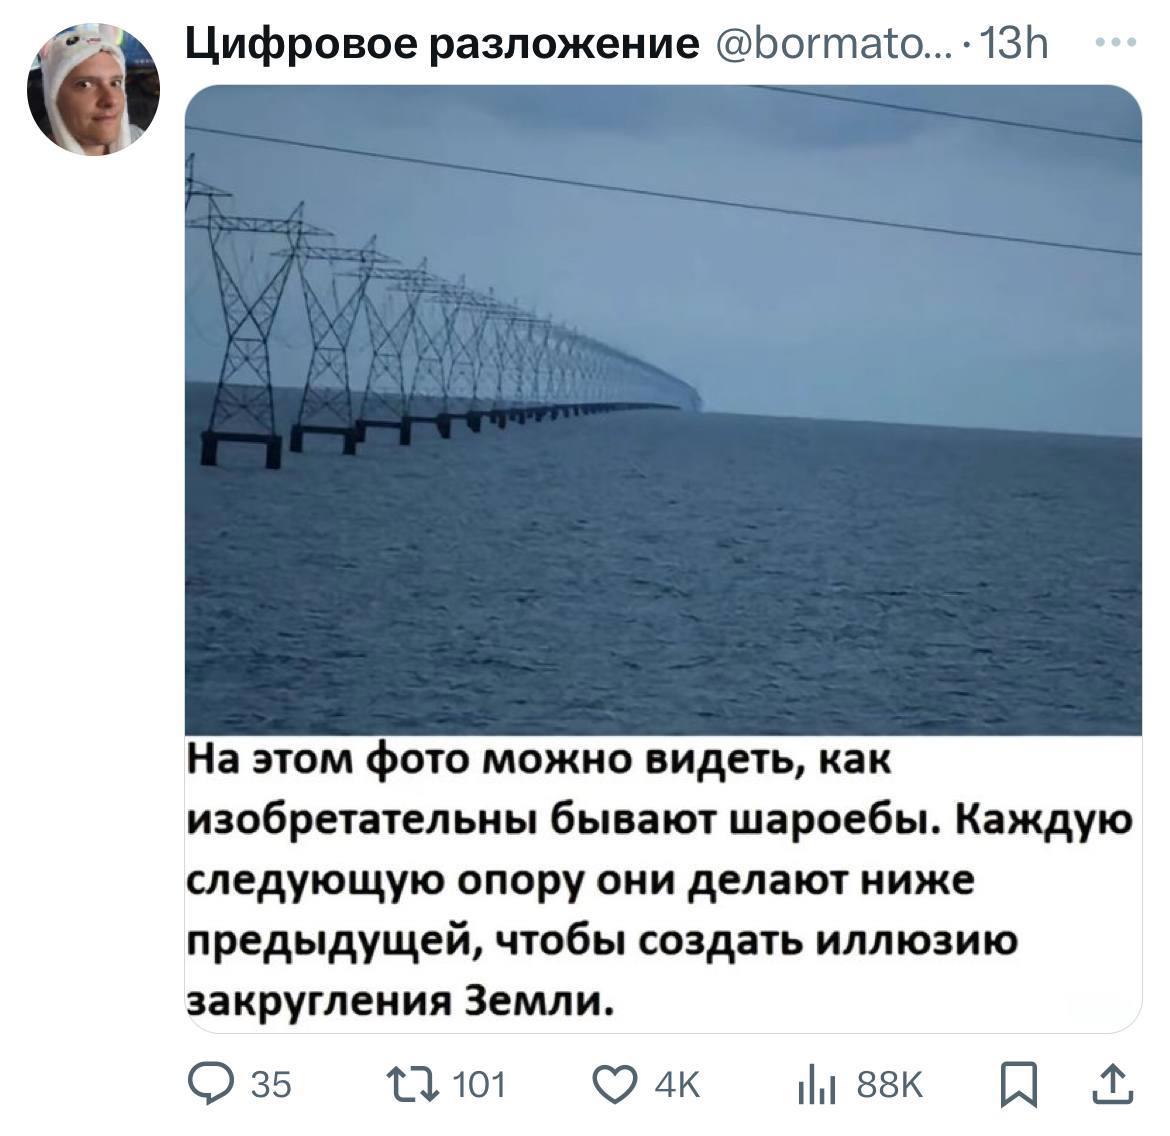Click the 88K views count
The width and height of the screenshot is (1170, 1136).
889,1085
